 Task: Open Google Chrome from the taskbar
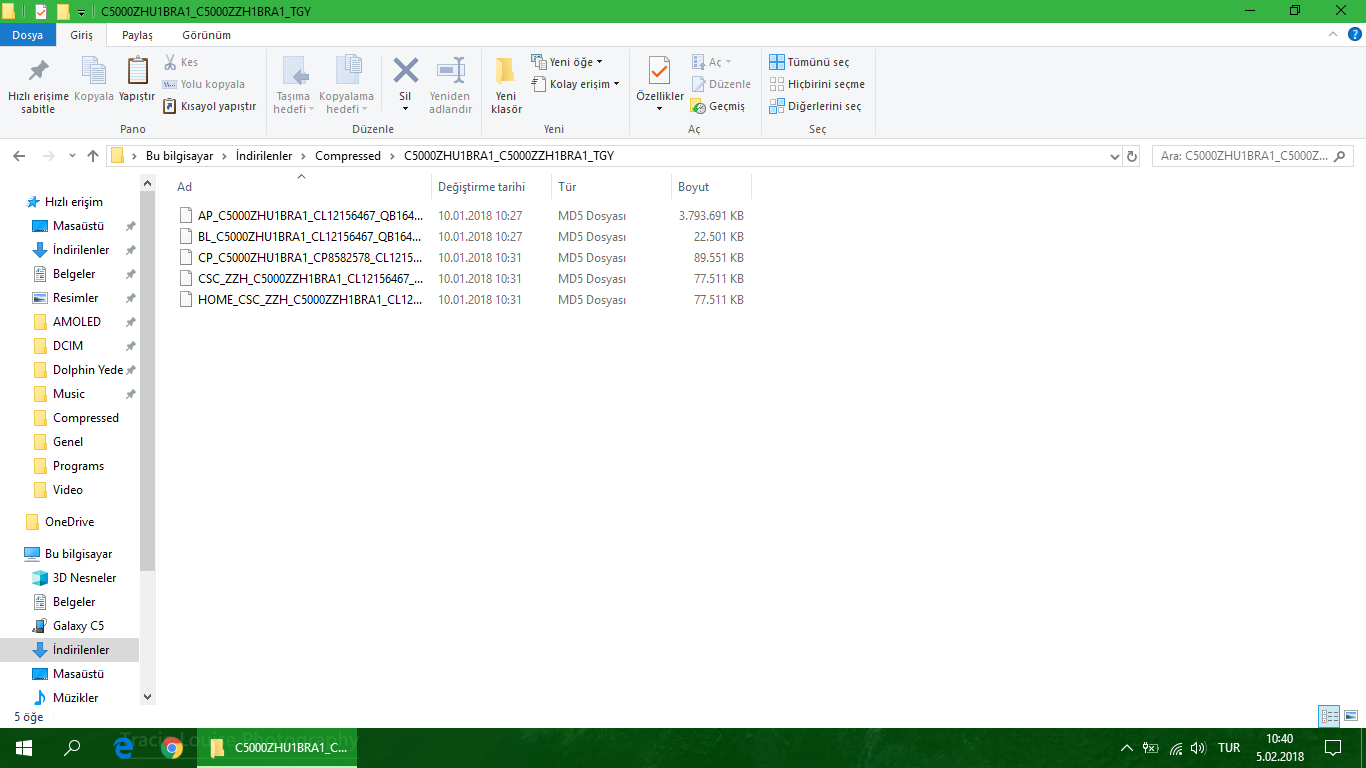click(x=172, y=747)
